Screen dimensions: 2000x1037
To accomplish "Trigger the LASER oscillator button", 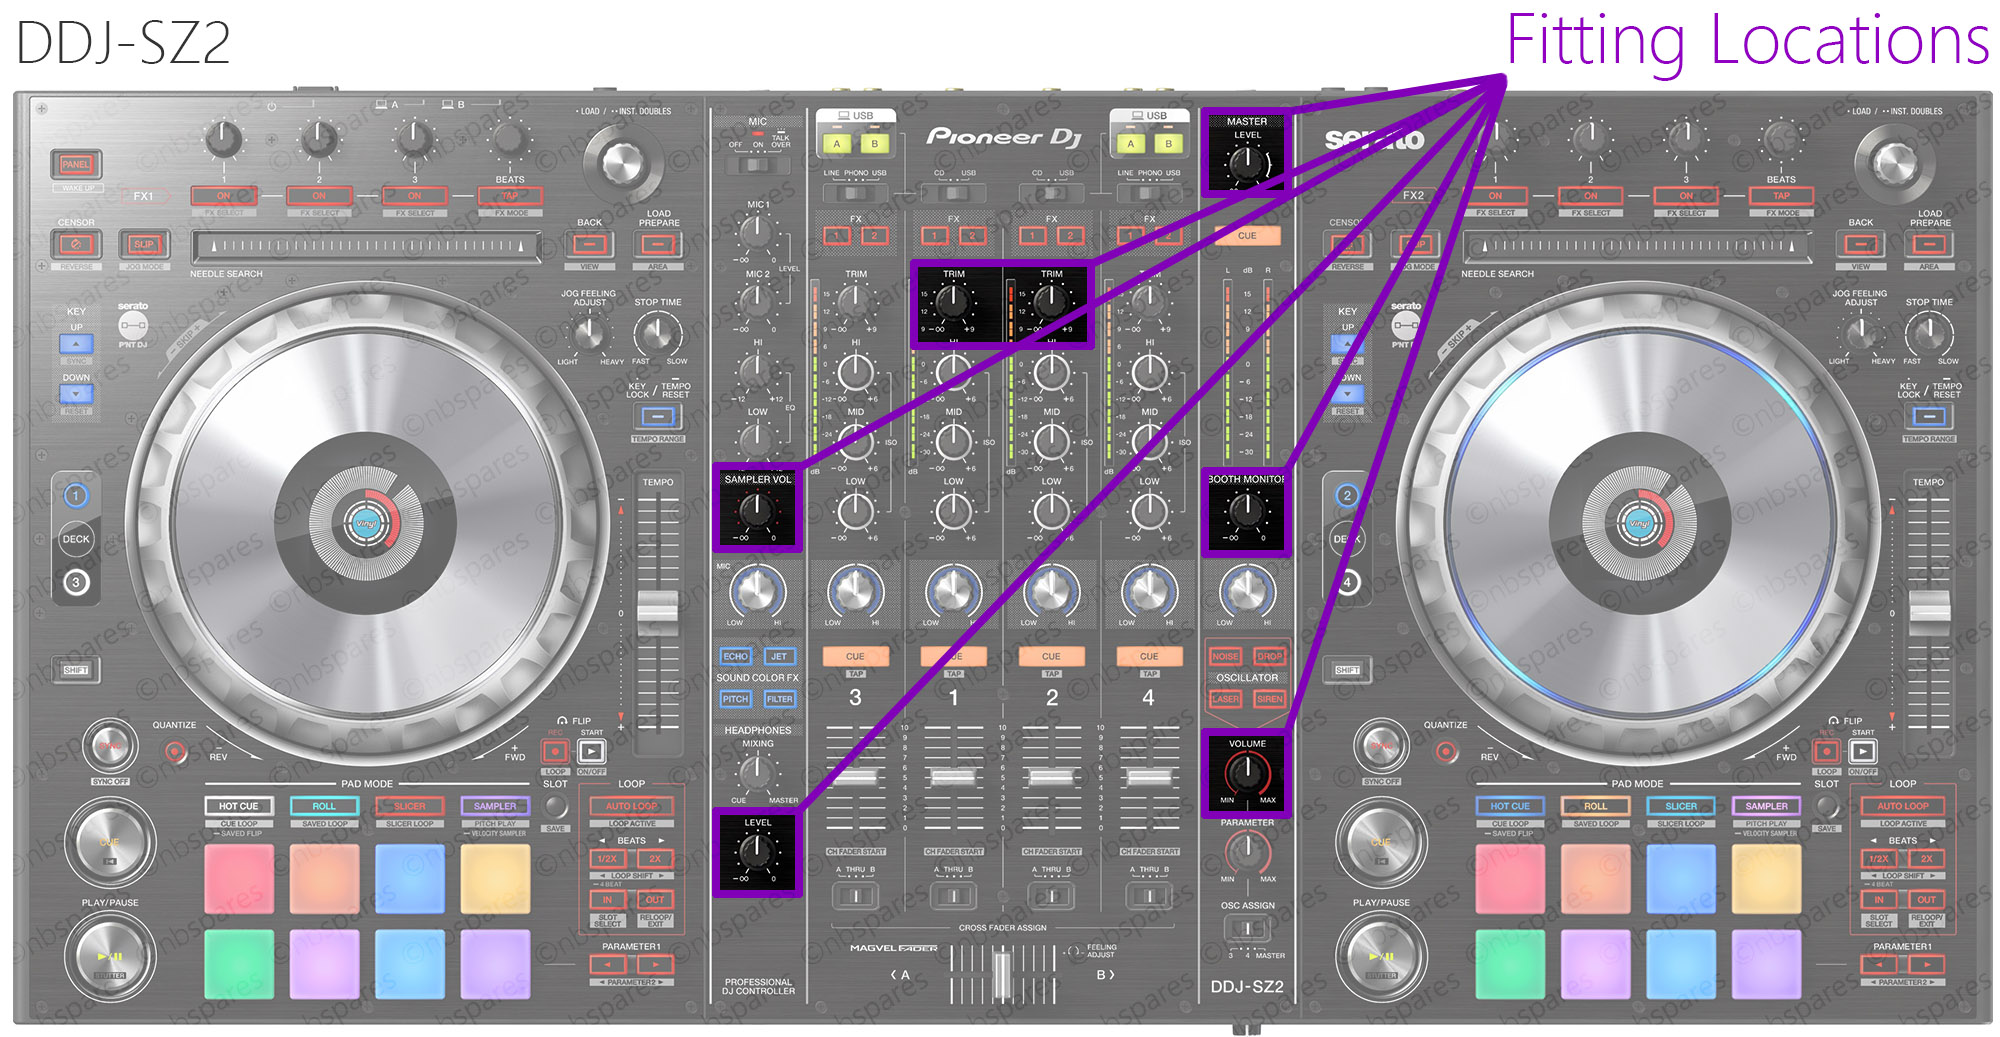I will [x=1225, y=699].
